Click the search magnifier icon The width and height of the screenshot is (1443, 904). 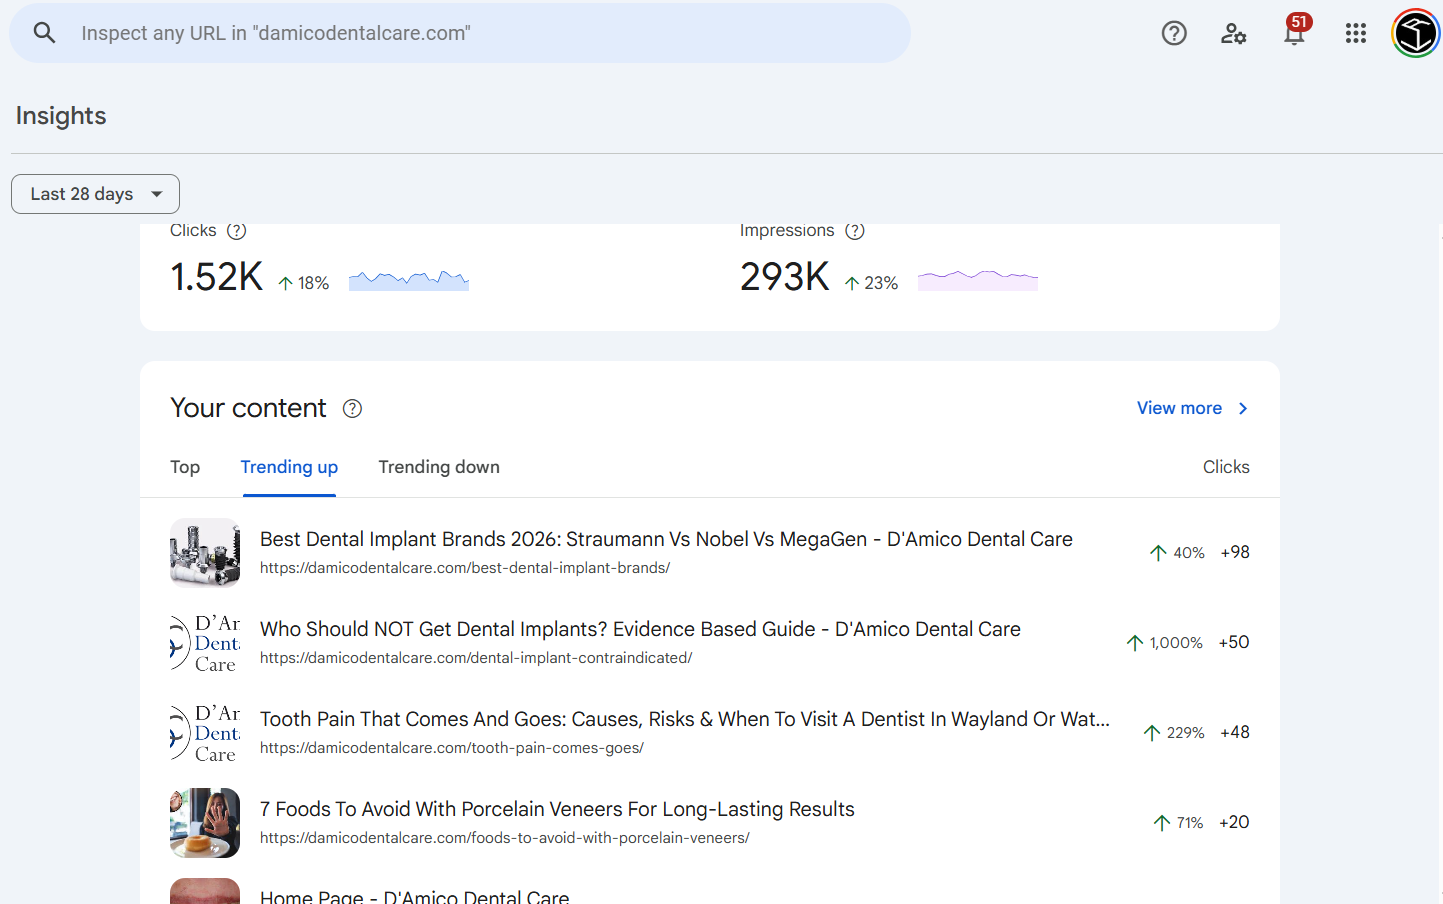[44, 33]
